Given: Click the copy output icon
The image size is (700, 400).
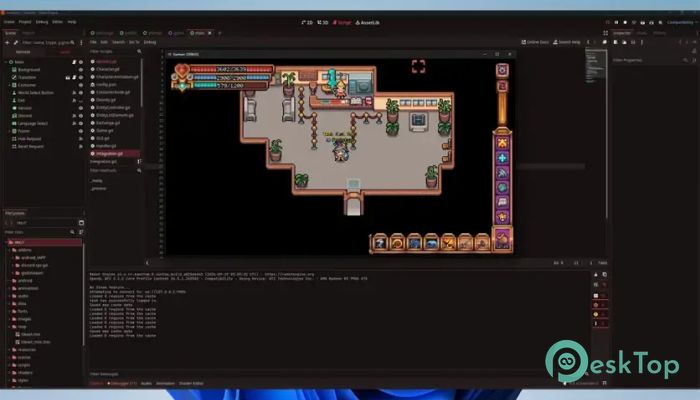Looking at the screenshot, I should 604,275.
